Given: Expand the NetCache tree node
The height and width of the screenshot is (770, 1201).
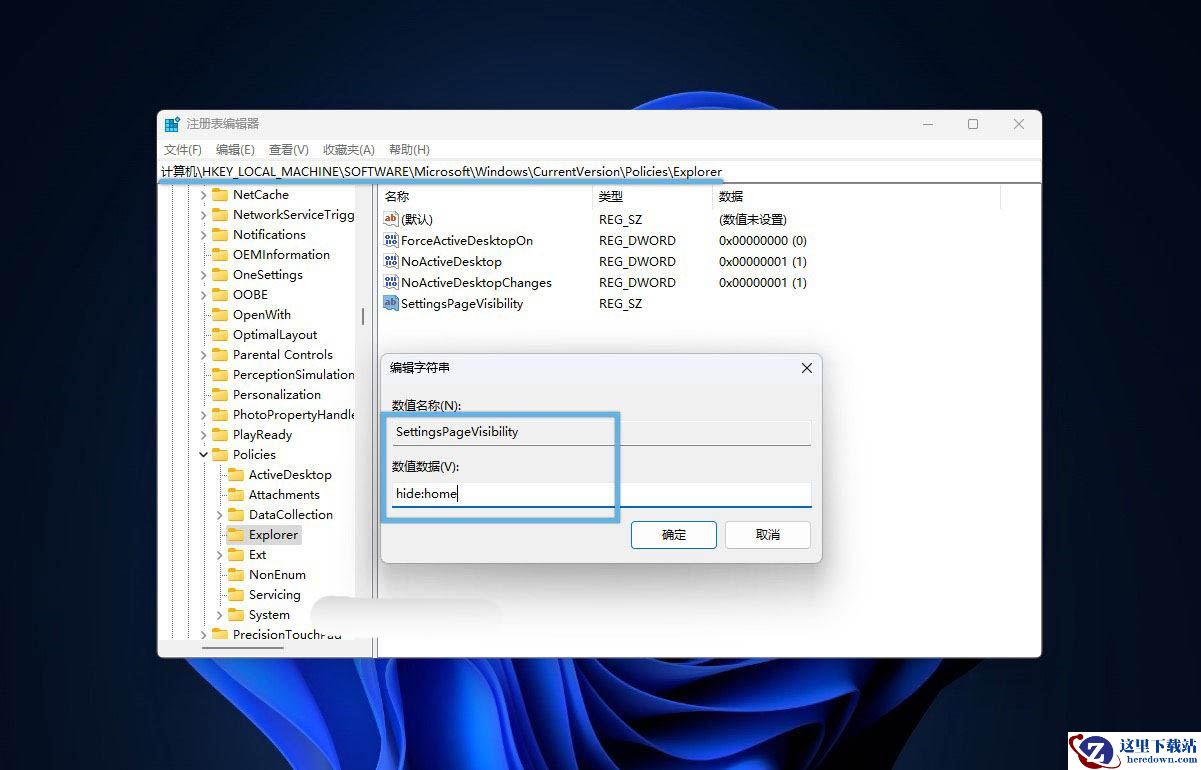Looking at the screenshot, I should pos(204,195).
